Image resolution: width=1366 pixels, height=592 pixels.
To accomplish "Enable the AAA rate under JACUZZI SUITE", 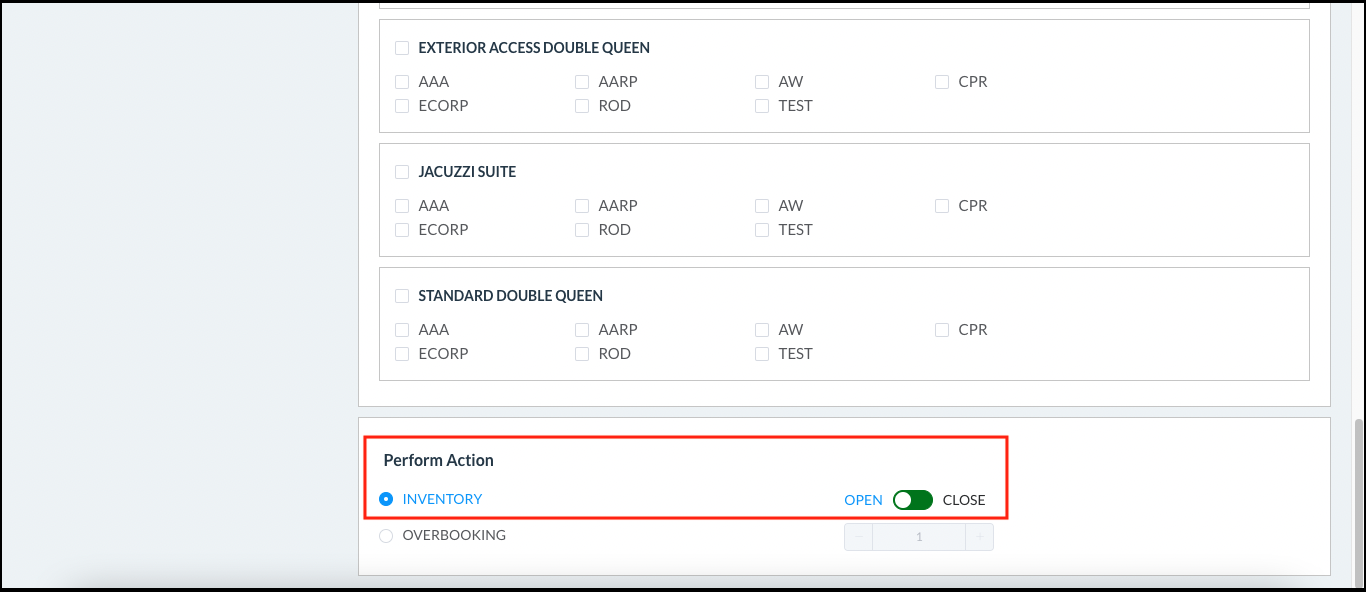I will (x=402, y=205).
